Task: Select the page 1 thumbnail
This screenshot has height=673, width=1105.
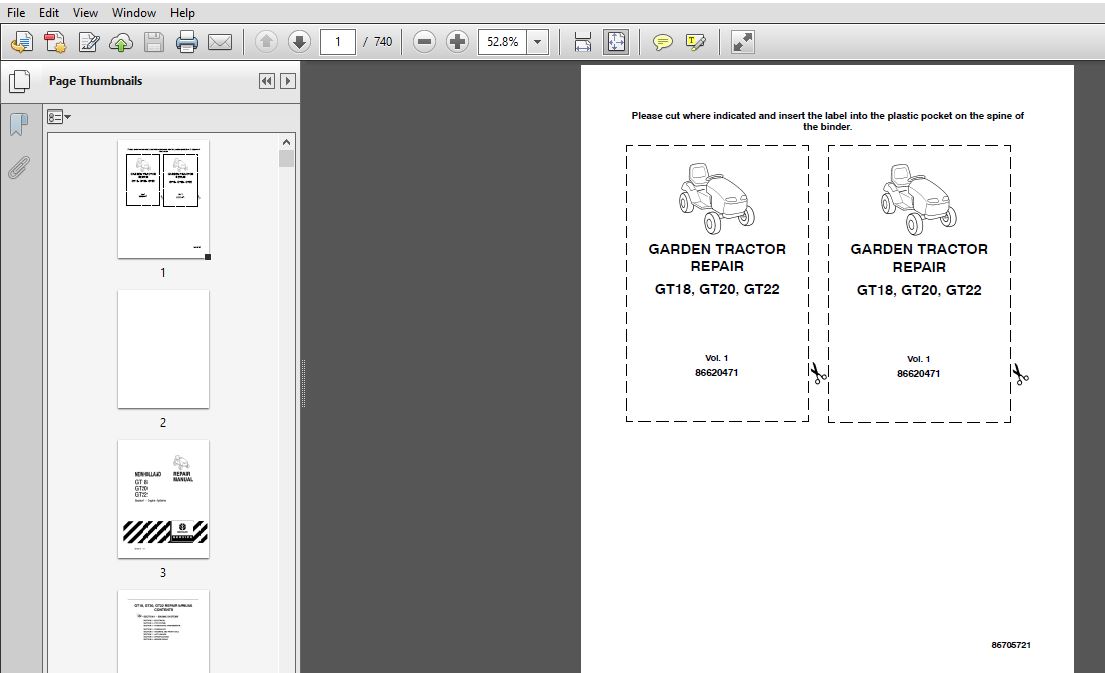Action: coord(163,199)
